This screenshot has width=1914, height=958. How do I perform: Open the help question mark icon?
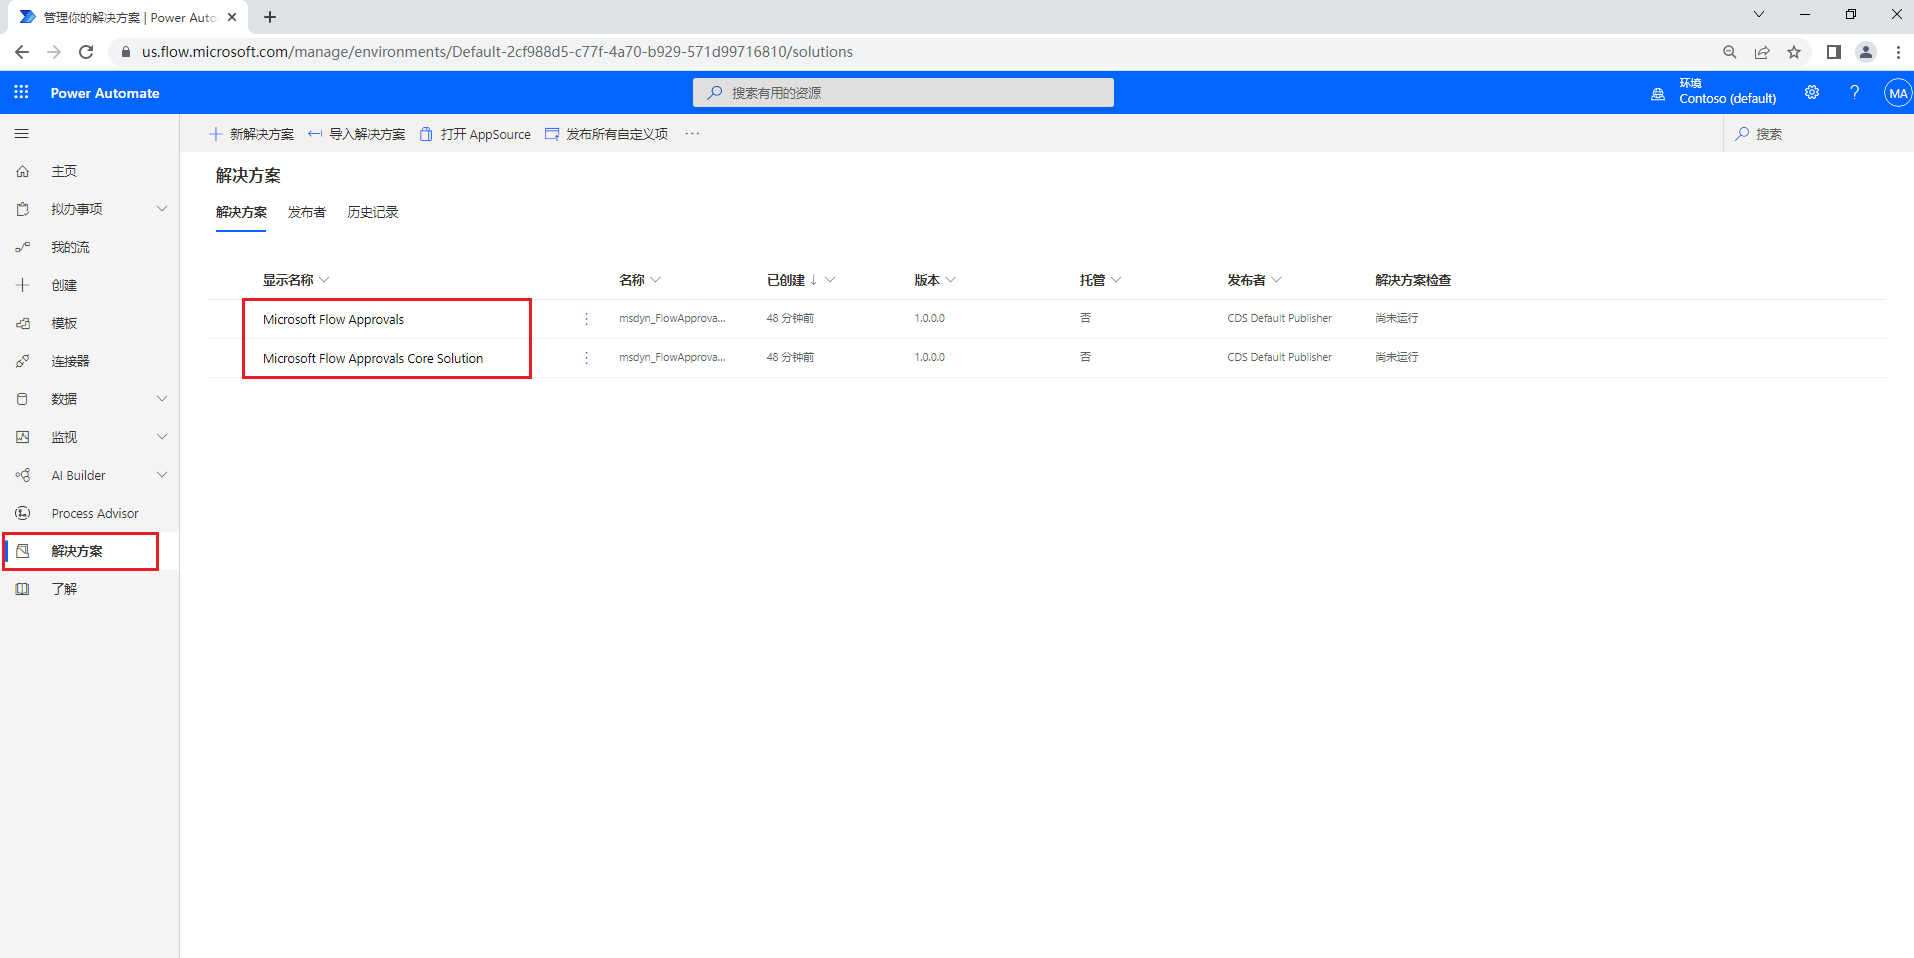pos(1854,92)
